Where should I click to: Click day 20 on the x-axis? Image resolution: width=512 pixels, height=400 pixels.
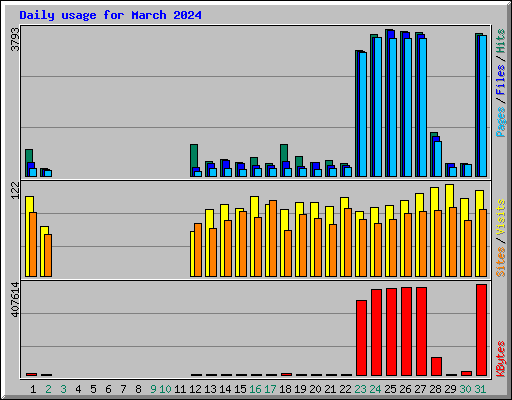(315, 389)
